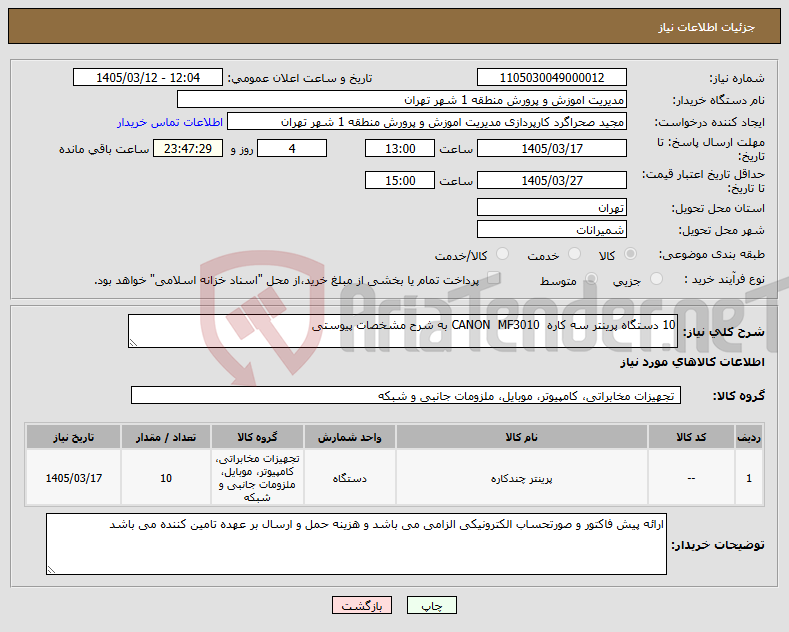
Task: Click the remaining days field showing 4
Action: pyautogui.click(x=292, y=148)
